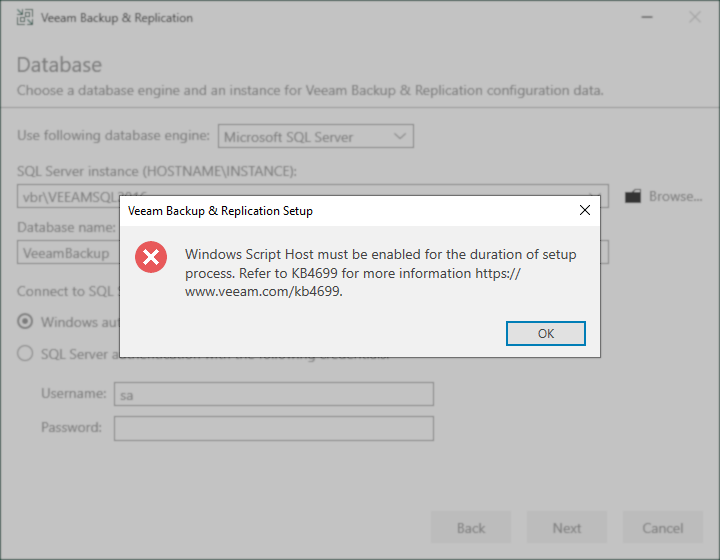Close the Veeam Backup & Replication window
This screenshot has width=720, height=560.
695,17
